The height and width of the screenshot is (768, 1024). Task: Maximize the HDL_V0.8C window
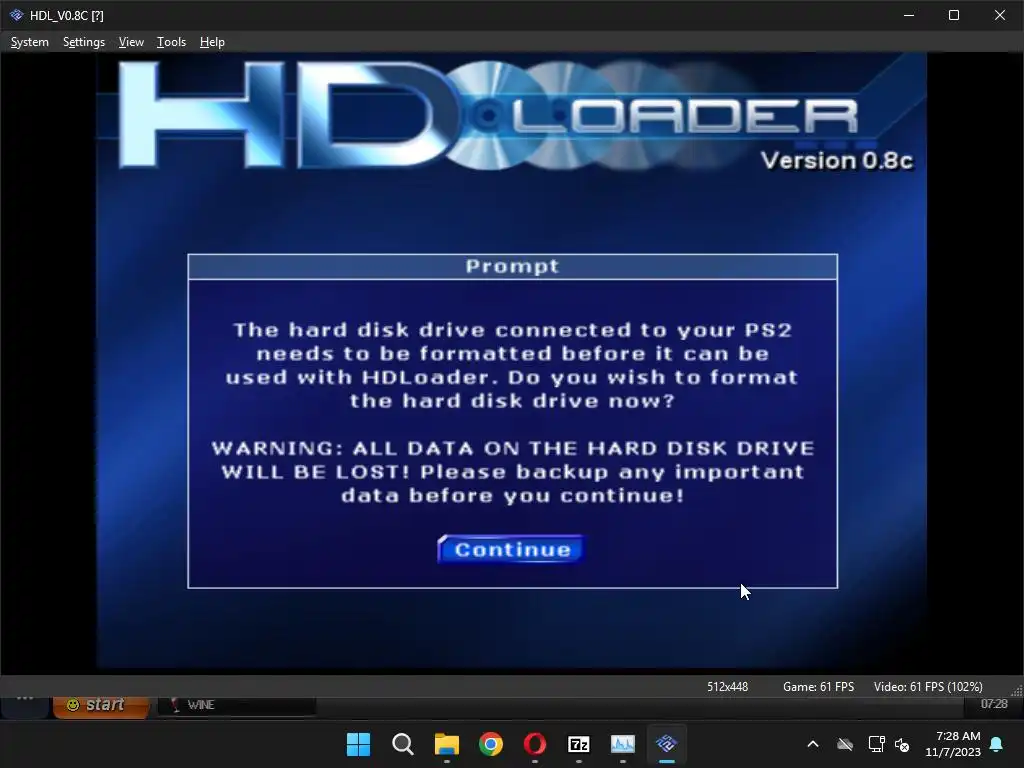[x=953, y=15]
